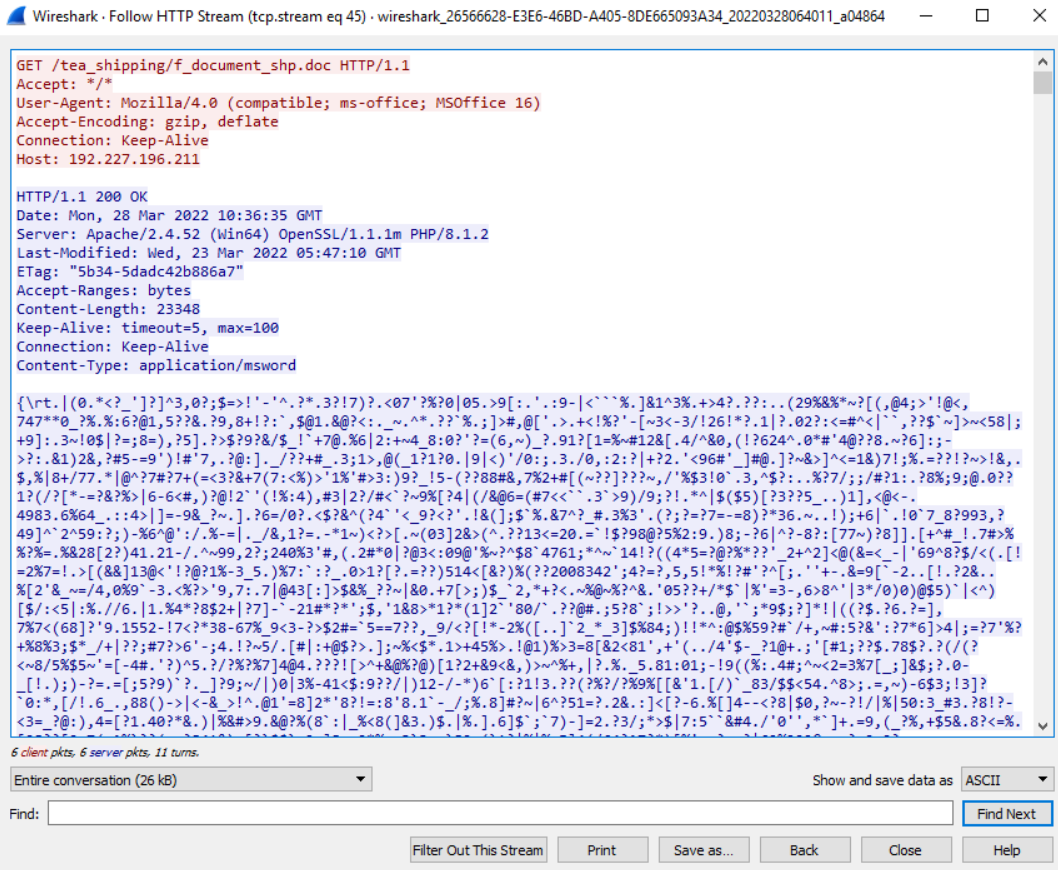Click the User-Agent Mozilla/4.0 header line
The image size is (1058, 870).
point(278,103)
